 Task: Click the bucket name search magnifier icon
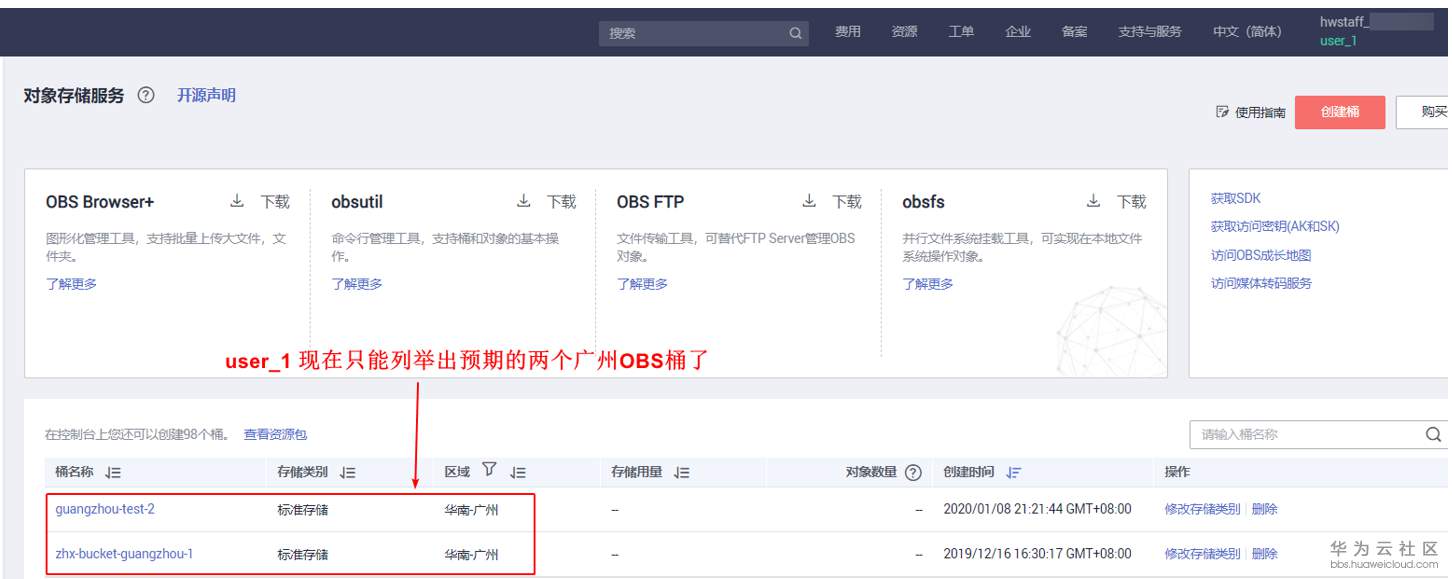1433,435
